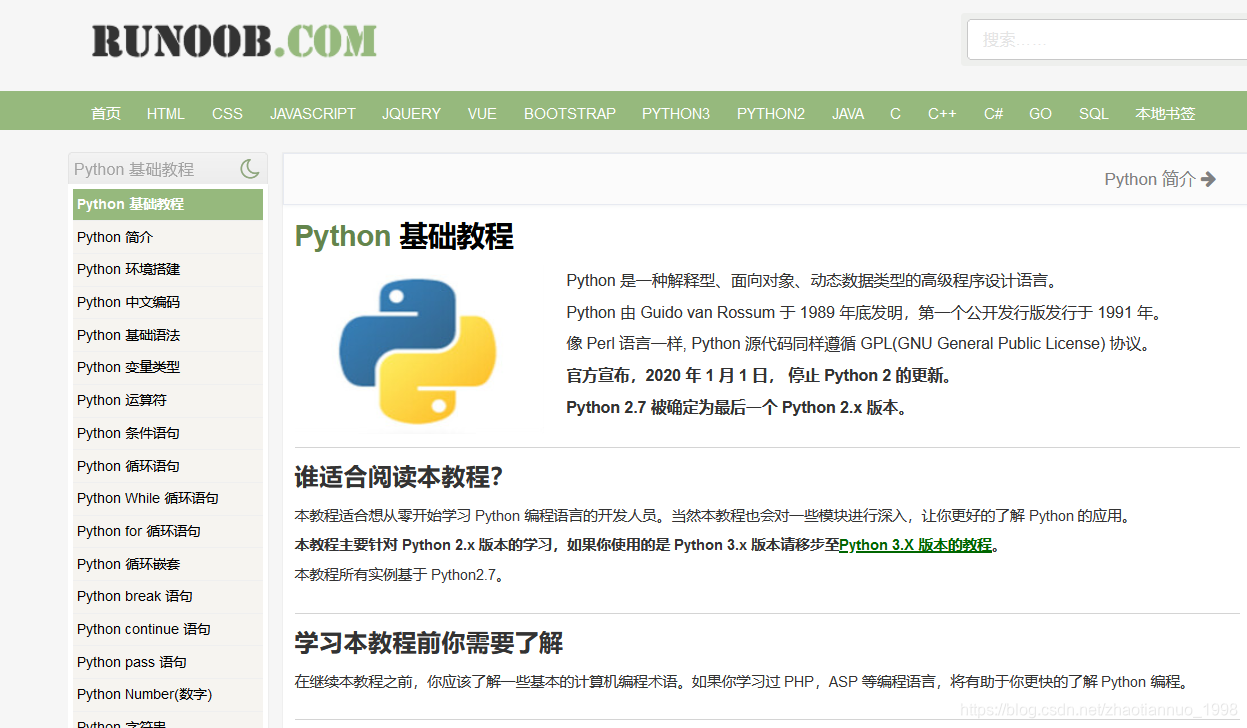The height and width of the screenshot is (728, 1247).
Task: Open the CSS nav item
Action: coord(227,113)
